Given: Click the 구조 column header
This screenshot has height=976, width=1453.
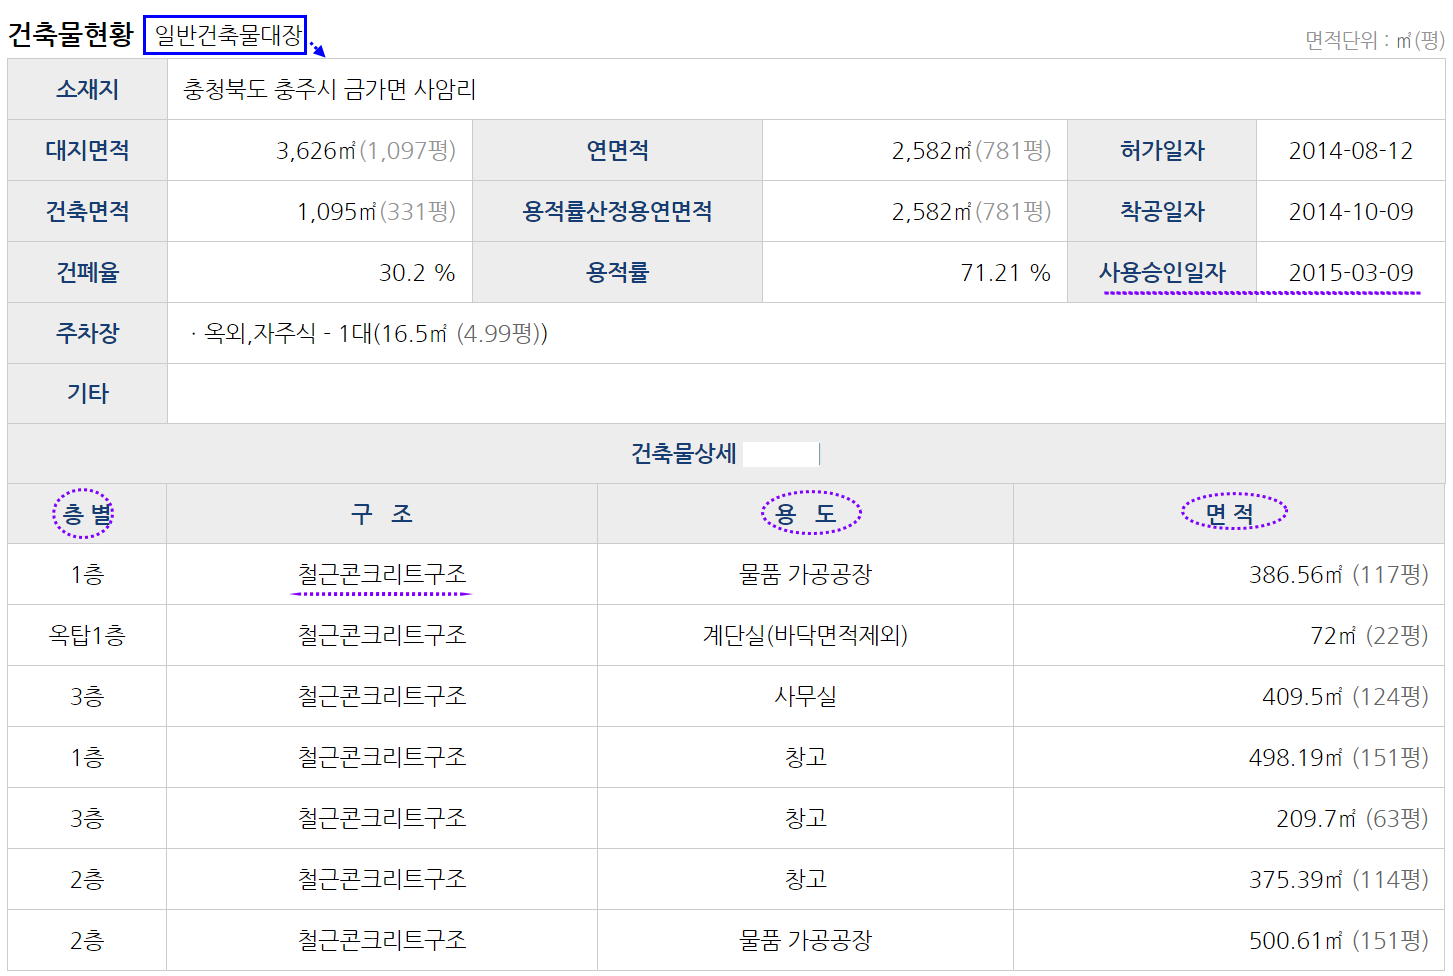Looking at the screenshot, I should point(381,514).
